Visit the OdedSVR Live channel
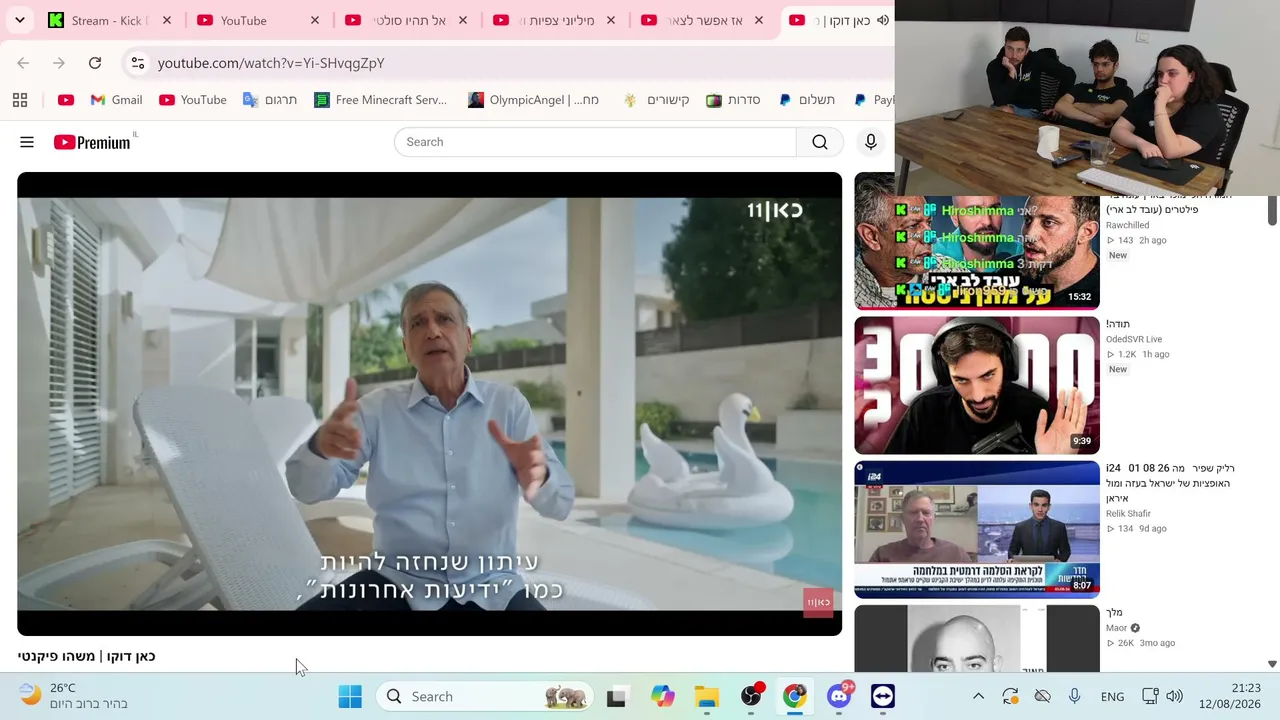 click(x=1134, y=339)
